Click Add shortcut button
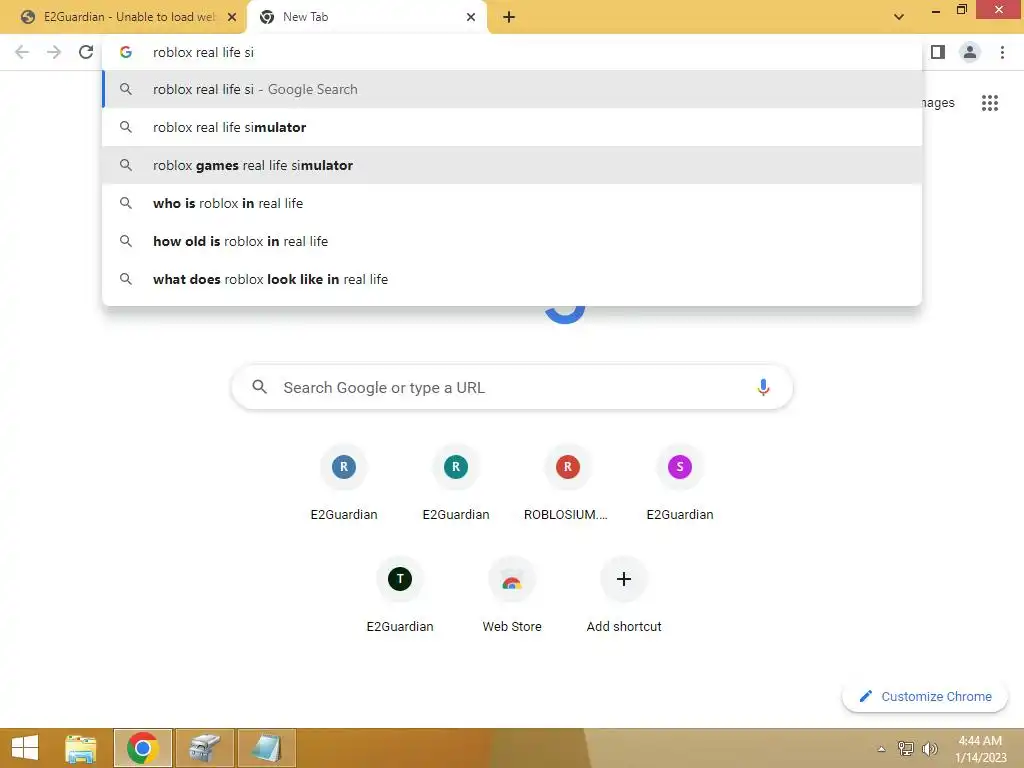Viewport: 1024px width, 768px height. pyautogui.click(x=624, y=595)
